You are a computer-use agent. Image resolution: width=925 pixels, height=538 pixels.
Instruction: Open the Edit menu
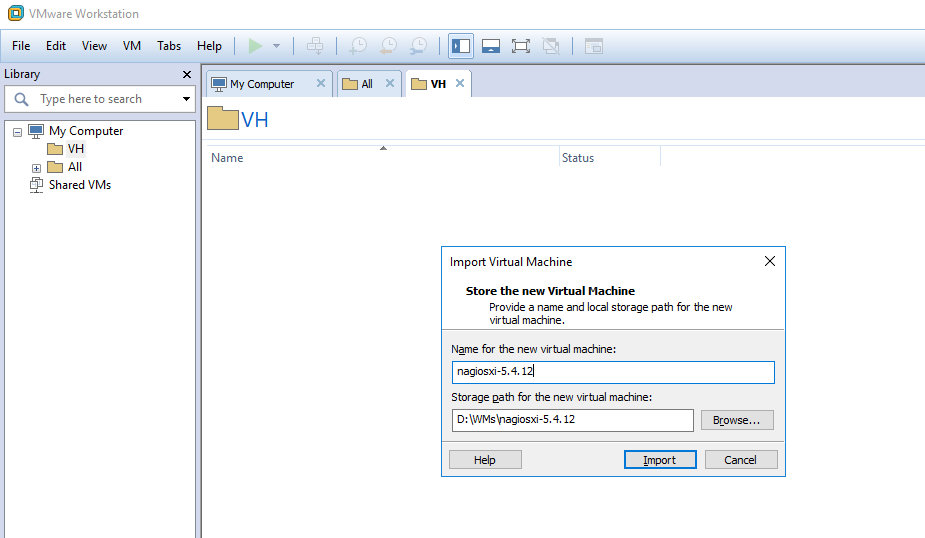tap(56, 46)
